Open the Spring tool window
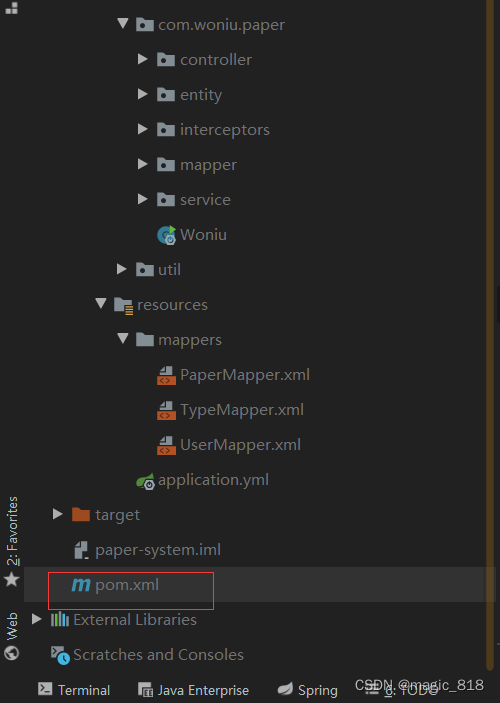The width and height of the screenshot is (500, 703). (307, 690)
